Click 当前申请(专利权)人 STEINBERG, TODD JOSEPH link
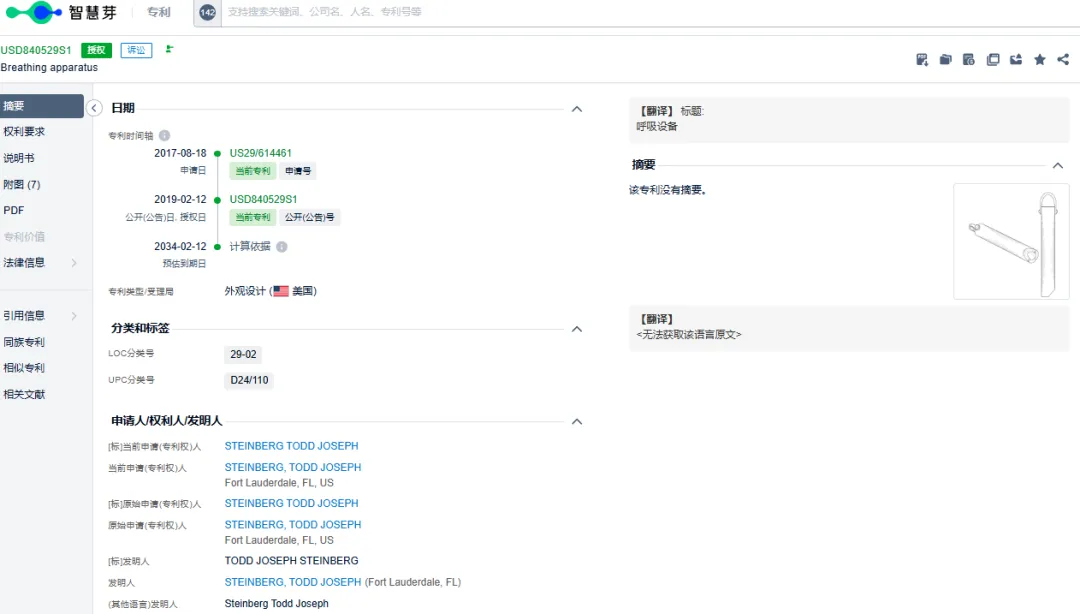 tap(293, 467)
